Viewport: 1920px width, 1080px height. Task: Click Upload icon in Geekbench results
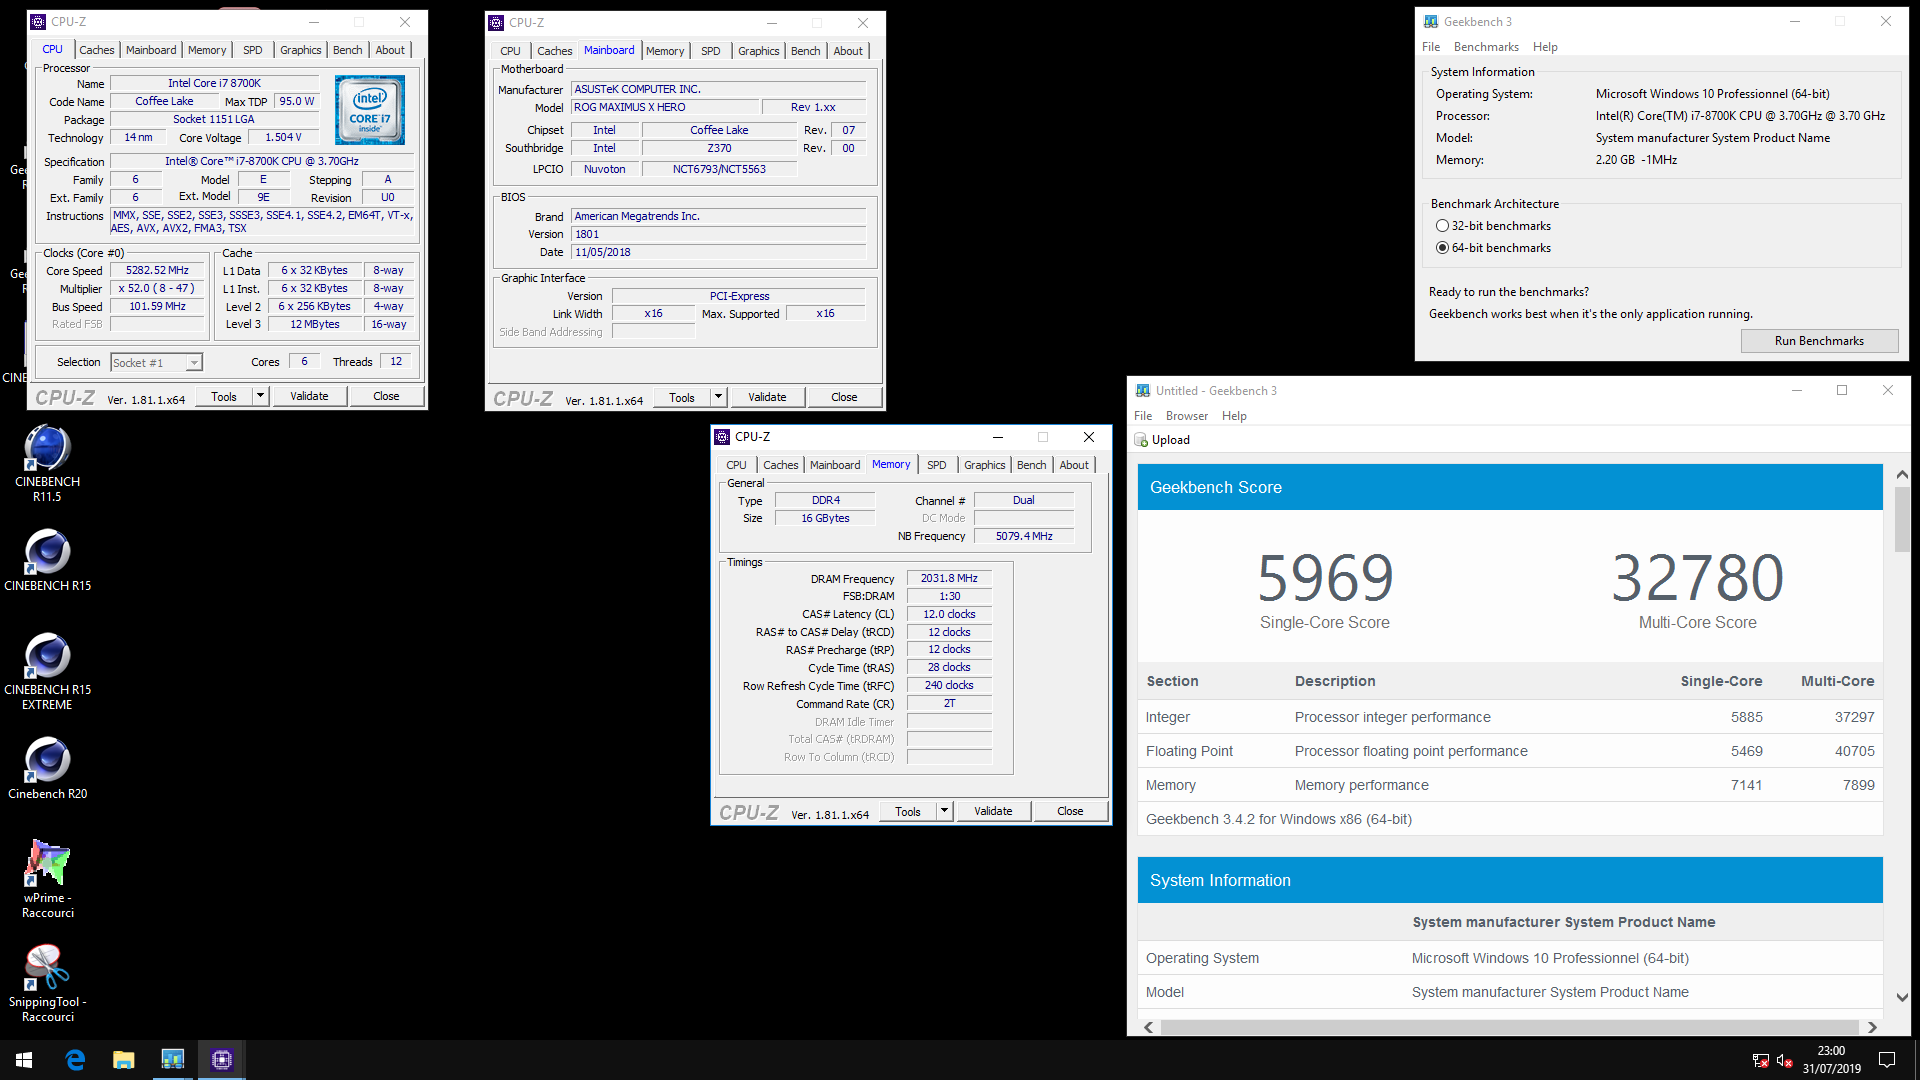click(x=1141, y=440)
